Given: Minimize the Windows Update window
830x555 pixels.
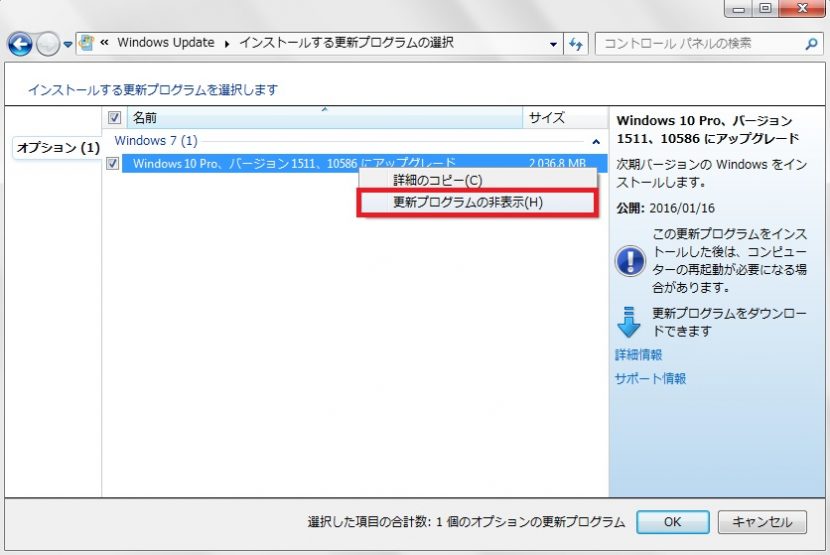Looking at the screenshot, I should click(739, 8).
